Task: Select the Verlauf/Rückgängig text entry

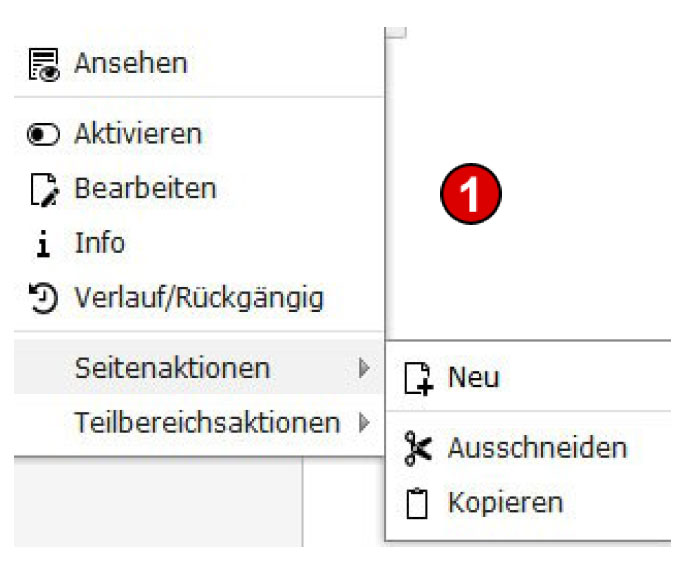Action: [x=199, y=298]
